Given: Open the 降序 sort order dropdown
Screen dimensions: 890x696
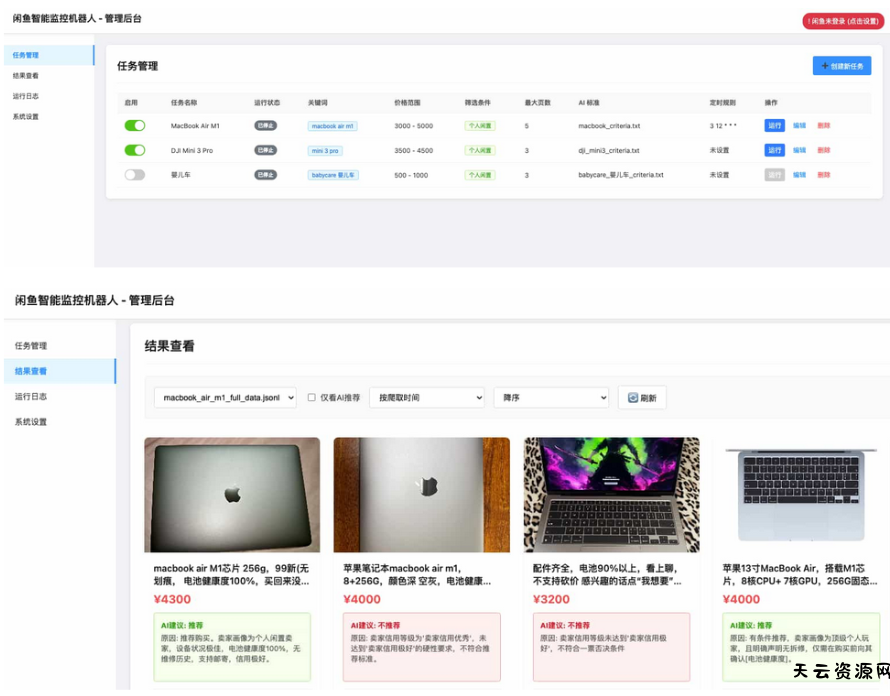Looking at the screenshot, I should click(551, 396).
